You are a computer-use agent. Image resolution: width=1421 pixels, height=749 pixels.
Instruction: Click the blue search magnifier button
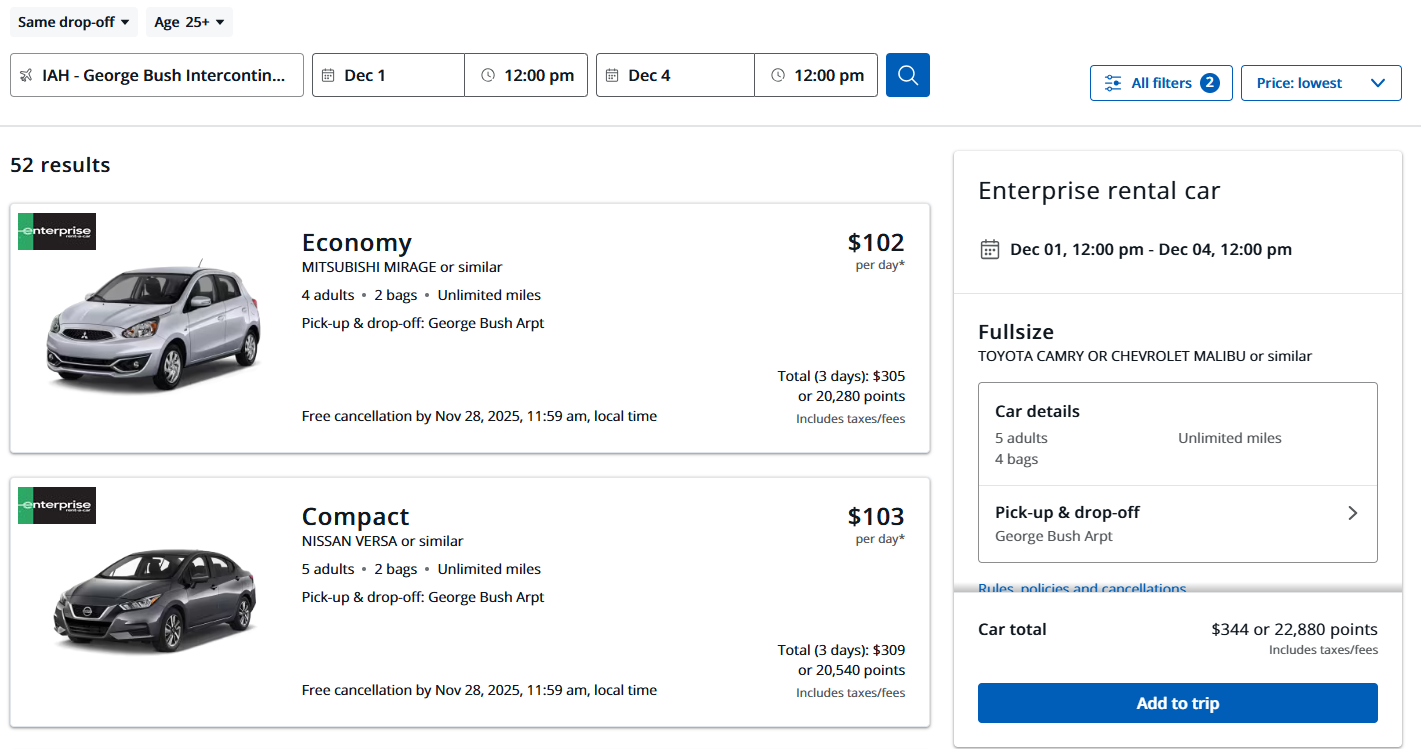pos(908,75)
